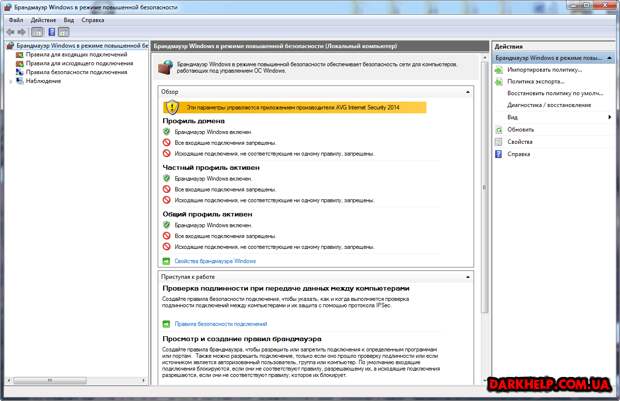Screen dimensions: 620x401
Task: Click Диагностика / восстановление action
Action: (x=549, y=105)
